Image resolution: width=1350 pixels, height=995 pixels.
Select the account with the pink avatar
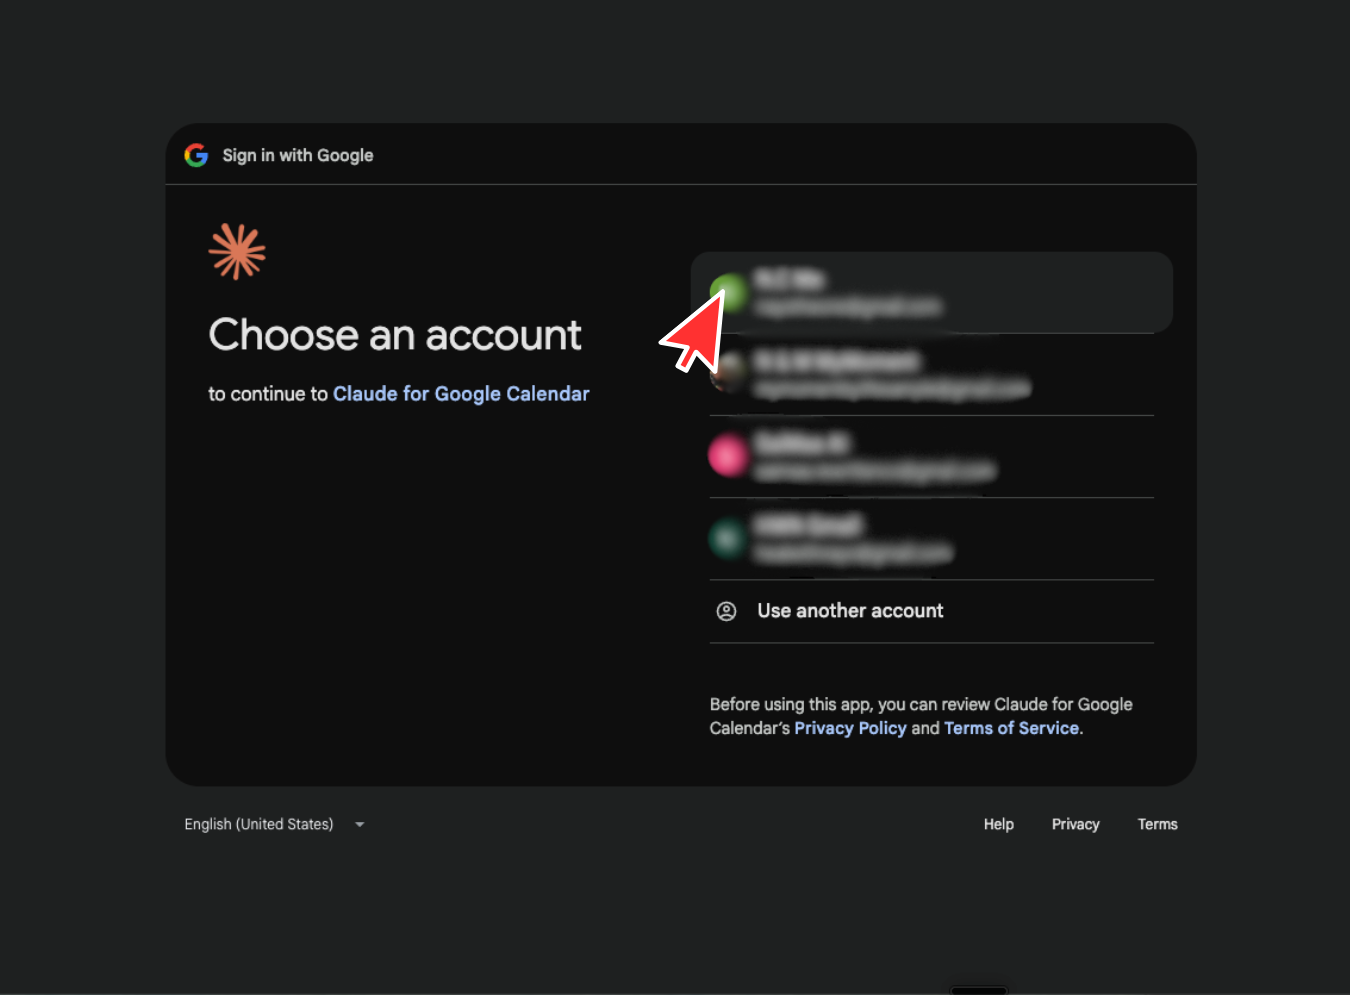[x=931, y=456]
